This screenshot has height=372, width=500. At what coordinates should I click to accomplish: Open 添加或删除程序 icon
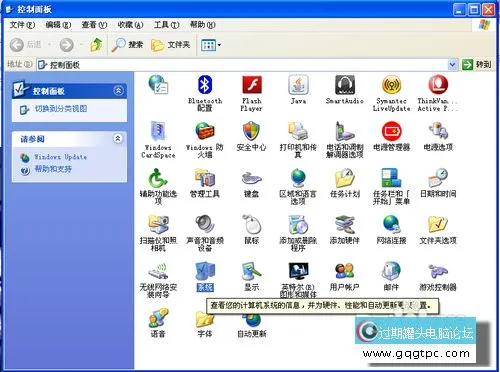point(298,225)
